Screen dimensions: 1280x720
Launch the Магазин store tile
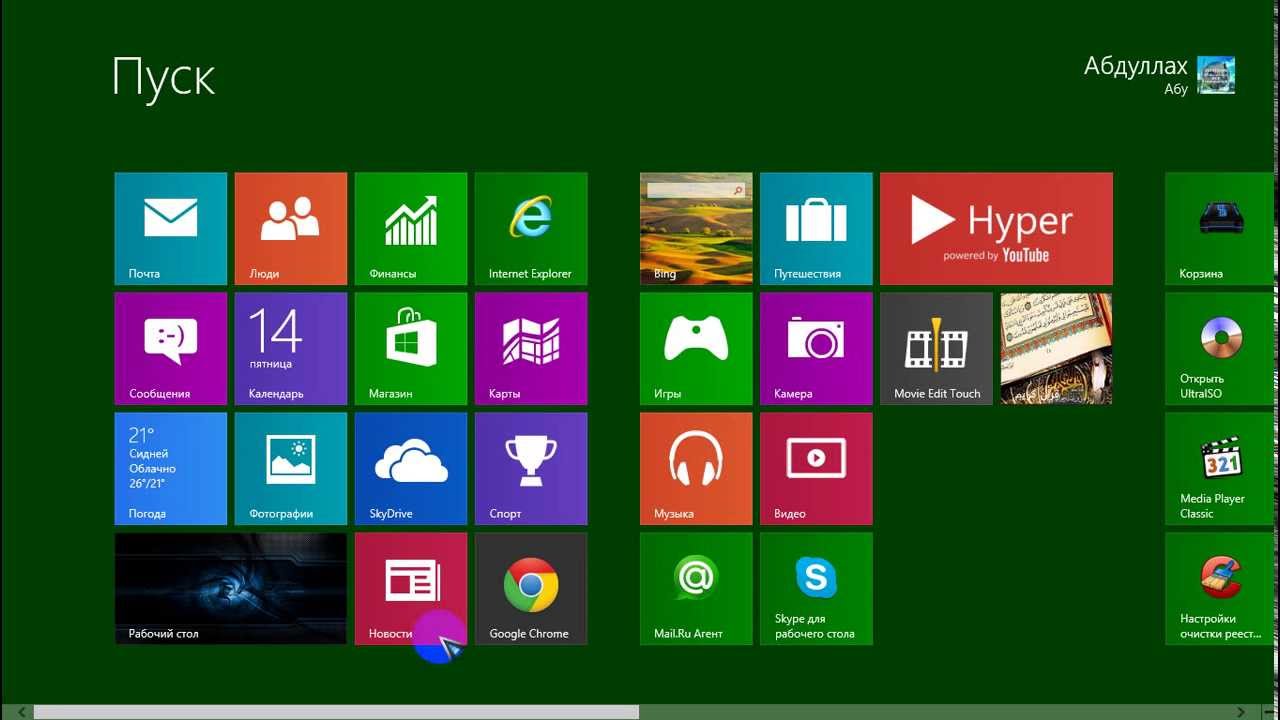click(411, 349)
